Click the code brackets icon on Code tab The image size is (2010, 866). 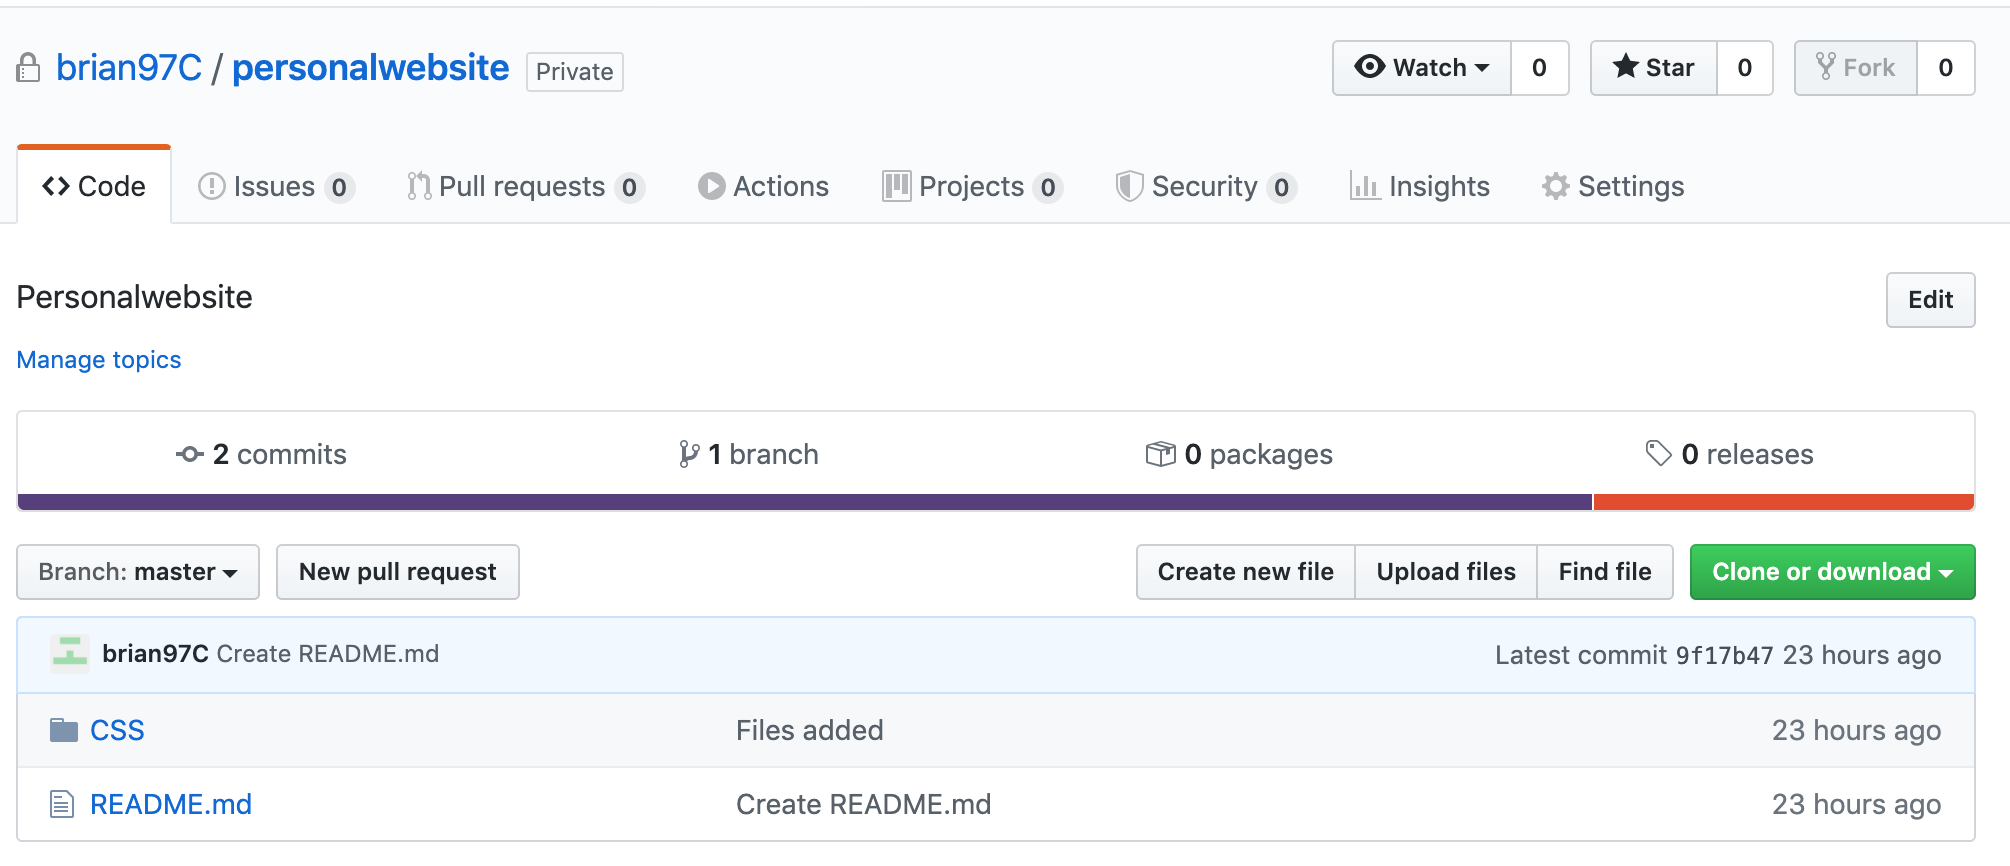pyautogui.click(x=56, y=186)
